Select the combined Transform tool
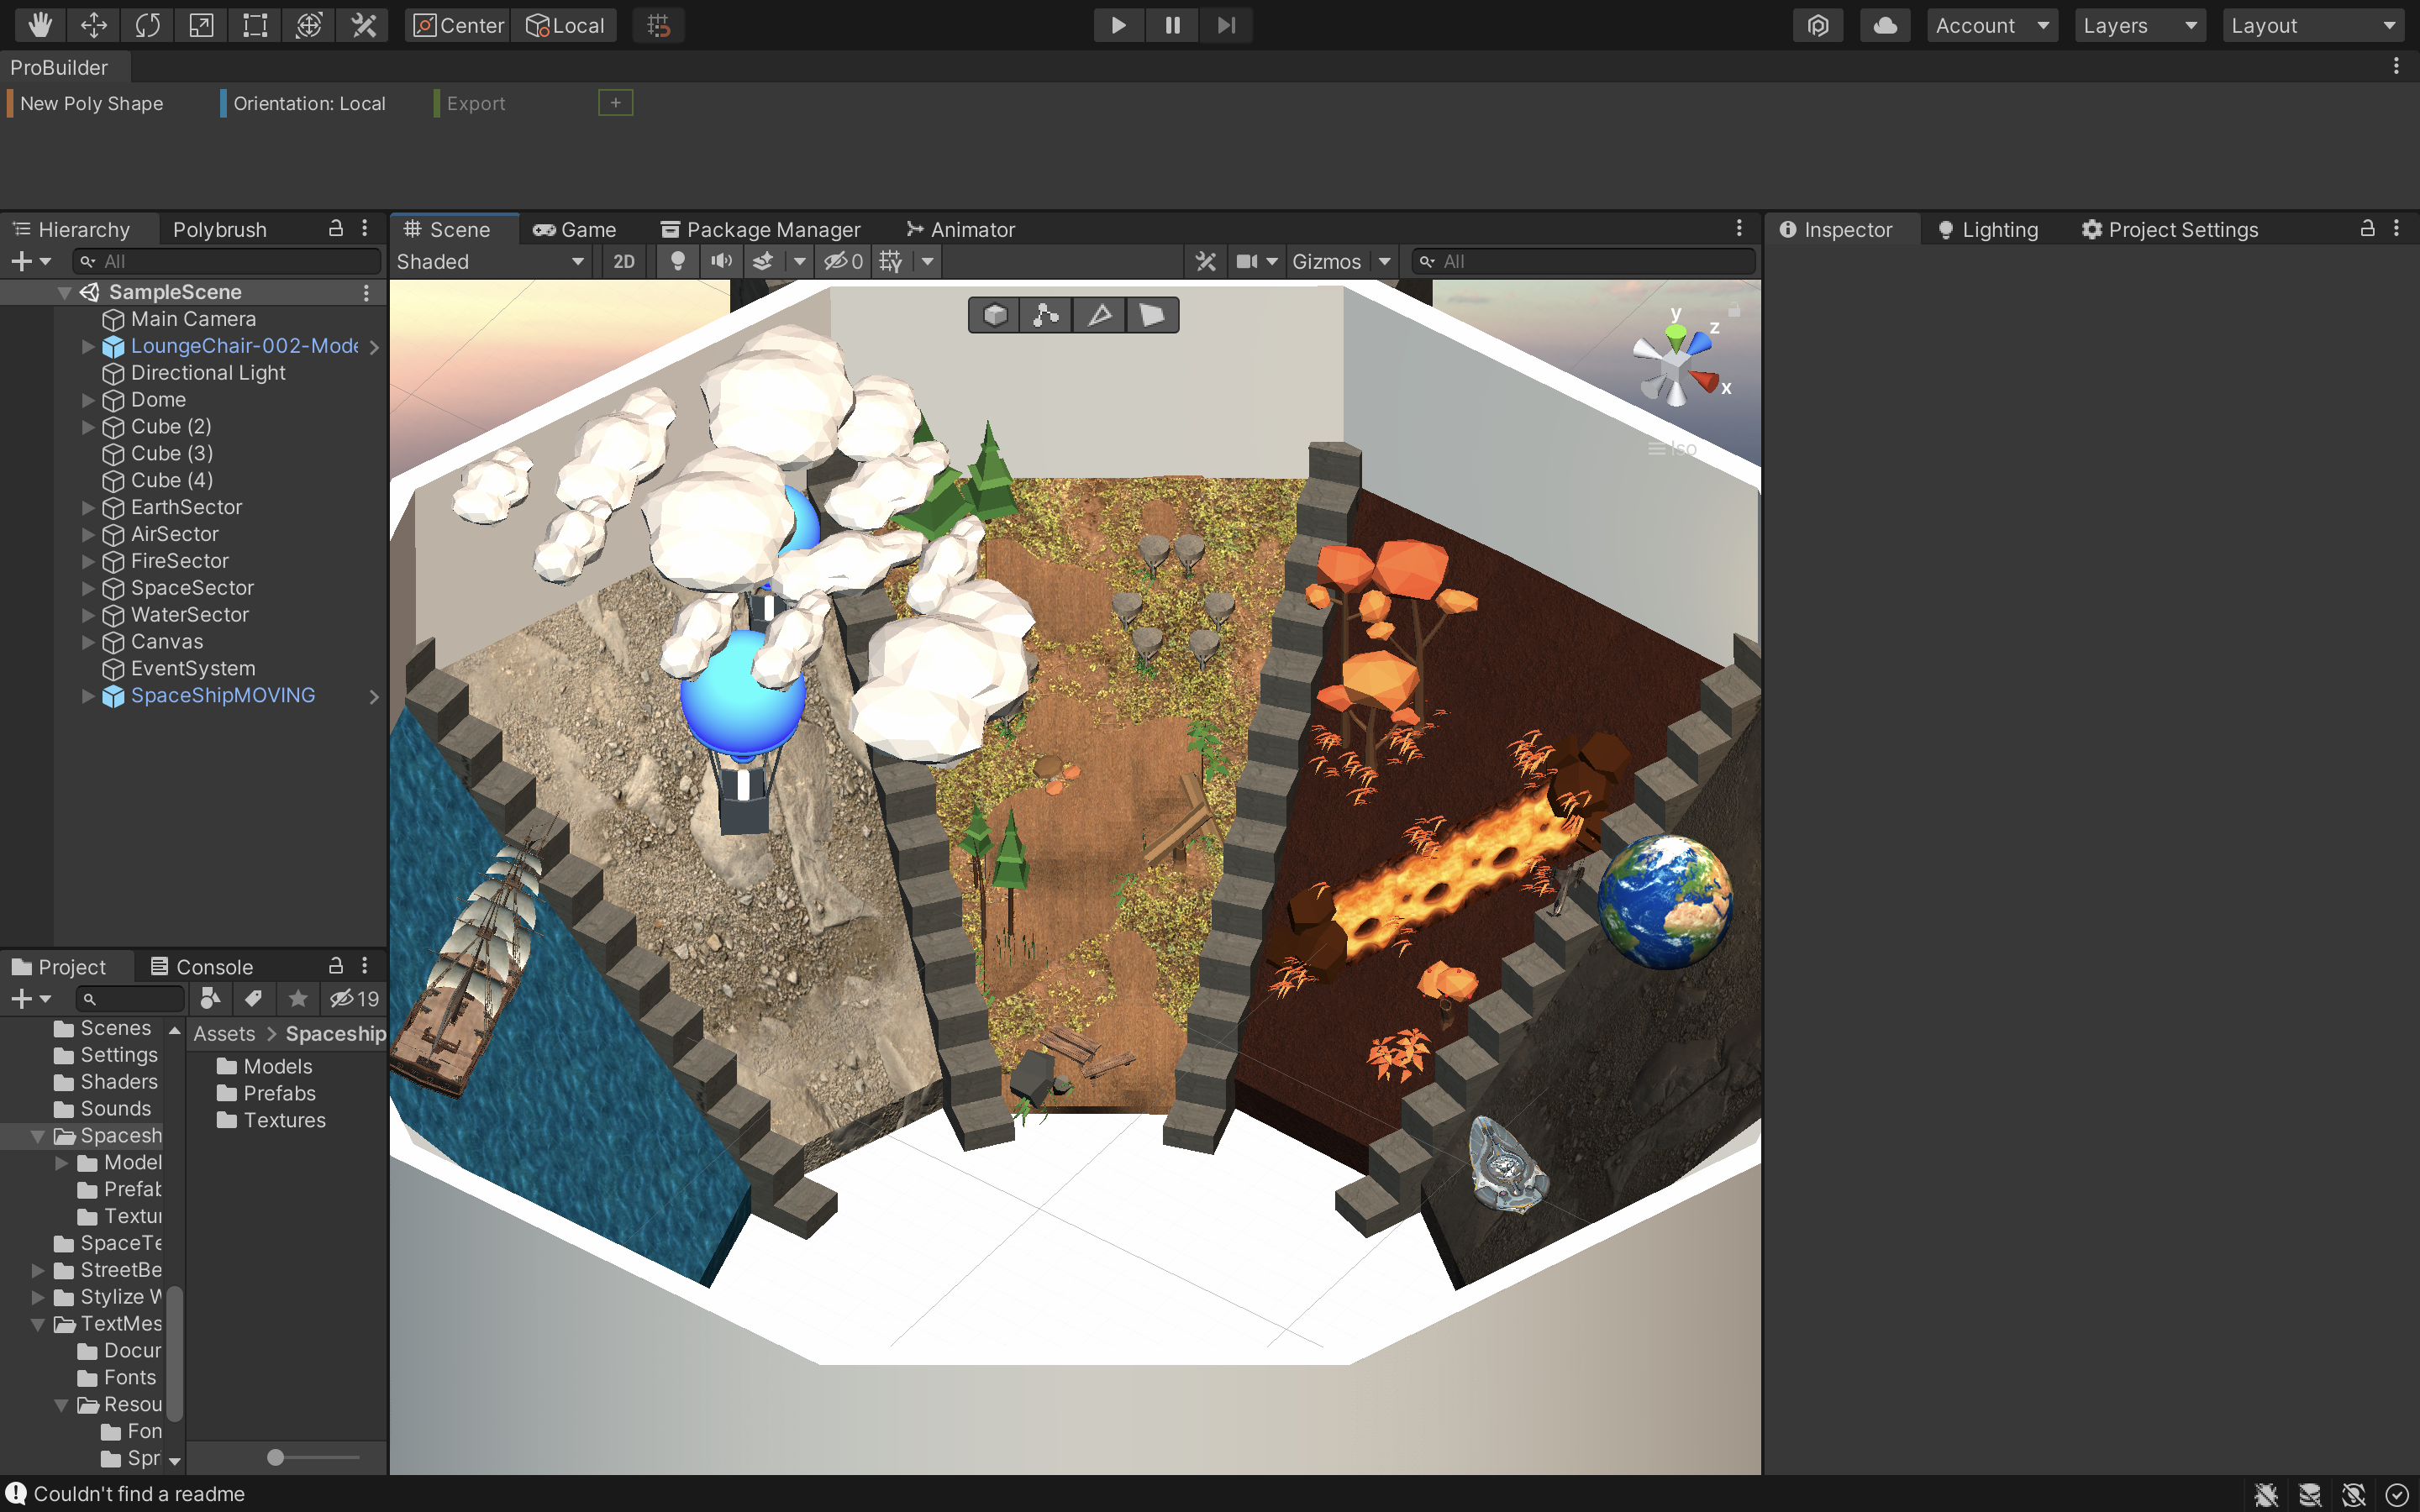2420x1512 pixels. click(x=309, y=25)
